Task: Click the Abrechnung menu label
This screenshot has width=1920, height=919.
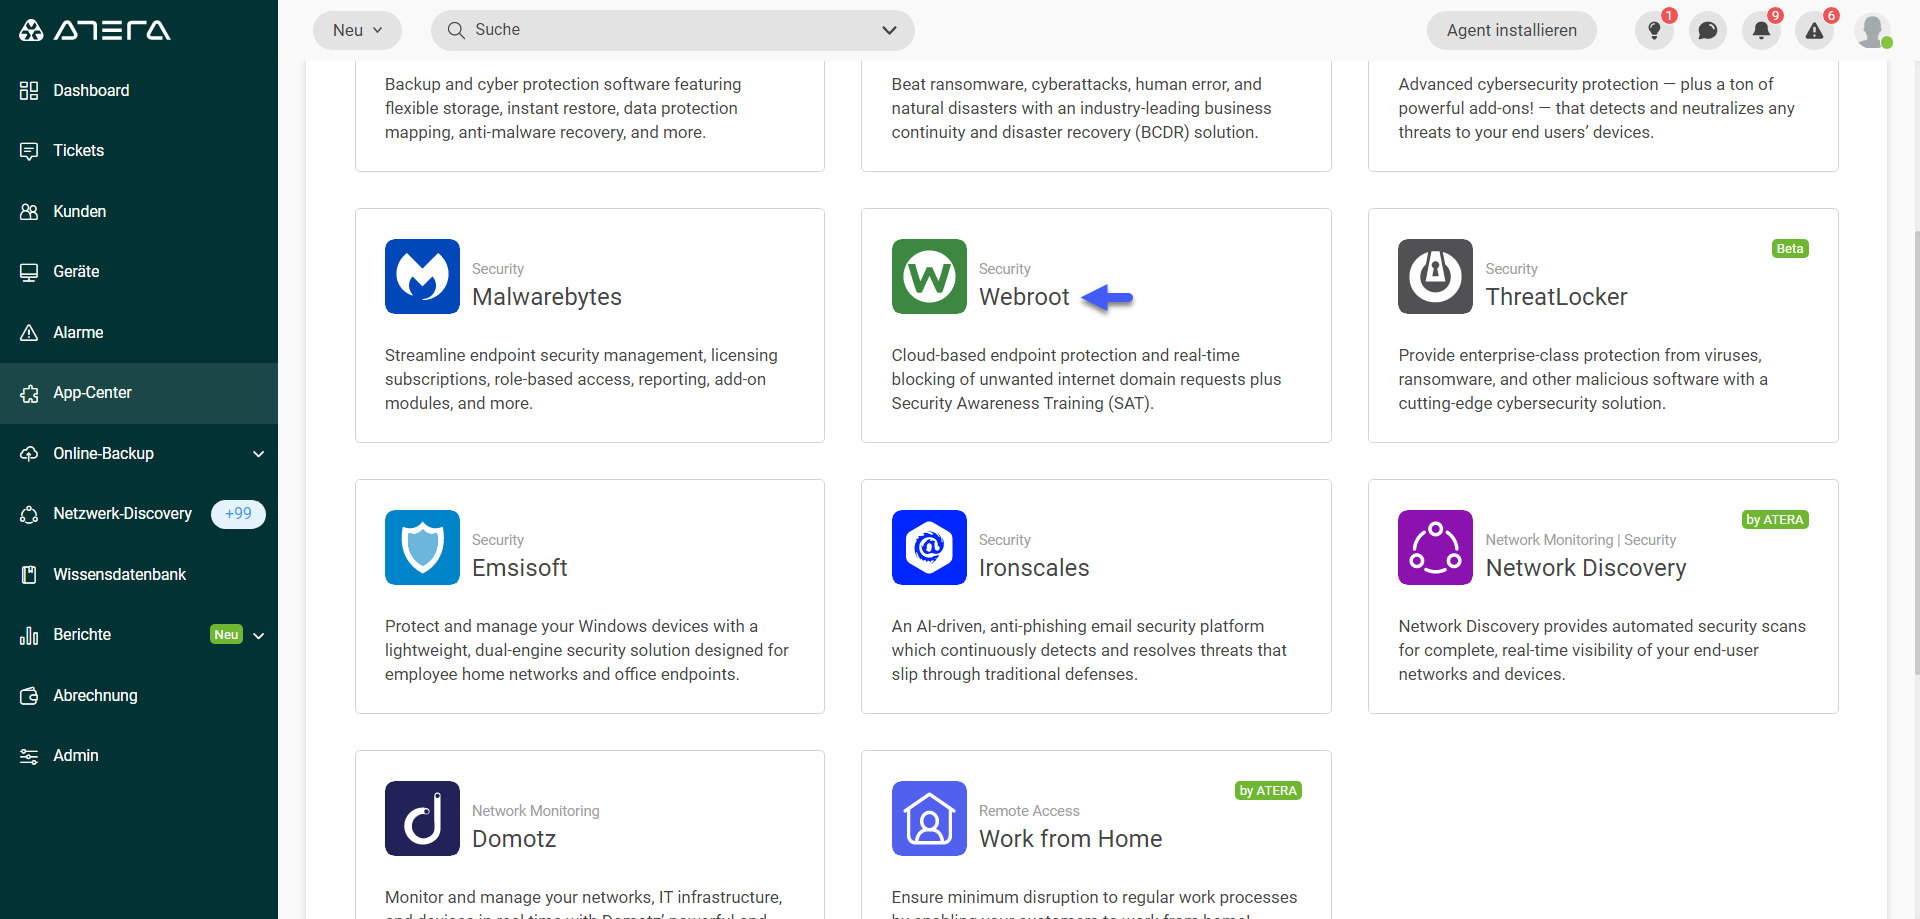Action: coord(95,696)
